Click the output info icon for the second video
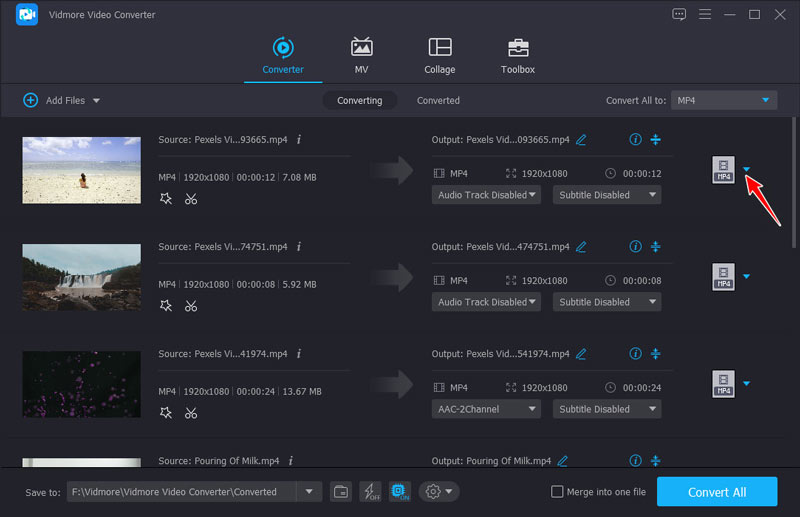Screen dimensions: 800x517 (635, 247)
